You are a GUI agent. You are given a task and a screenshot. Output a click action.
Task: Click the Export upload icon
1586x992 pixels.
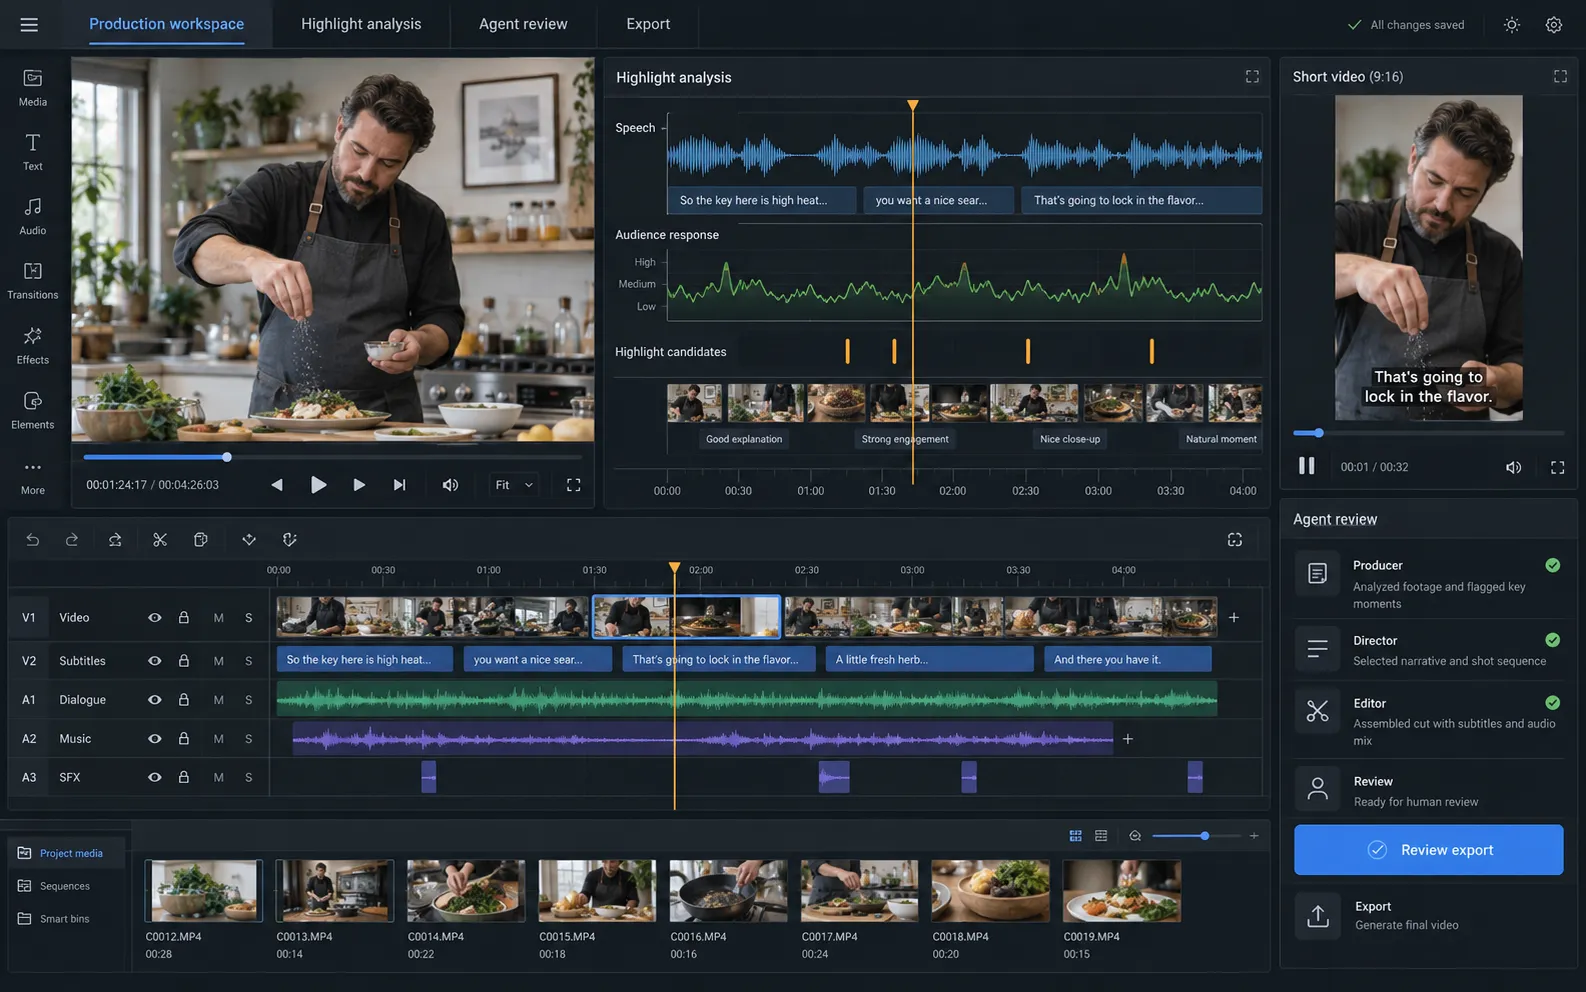tap(1318, 916)
